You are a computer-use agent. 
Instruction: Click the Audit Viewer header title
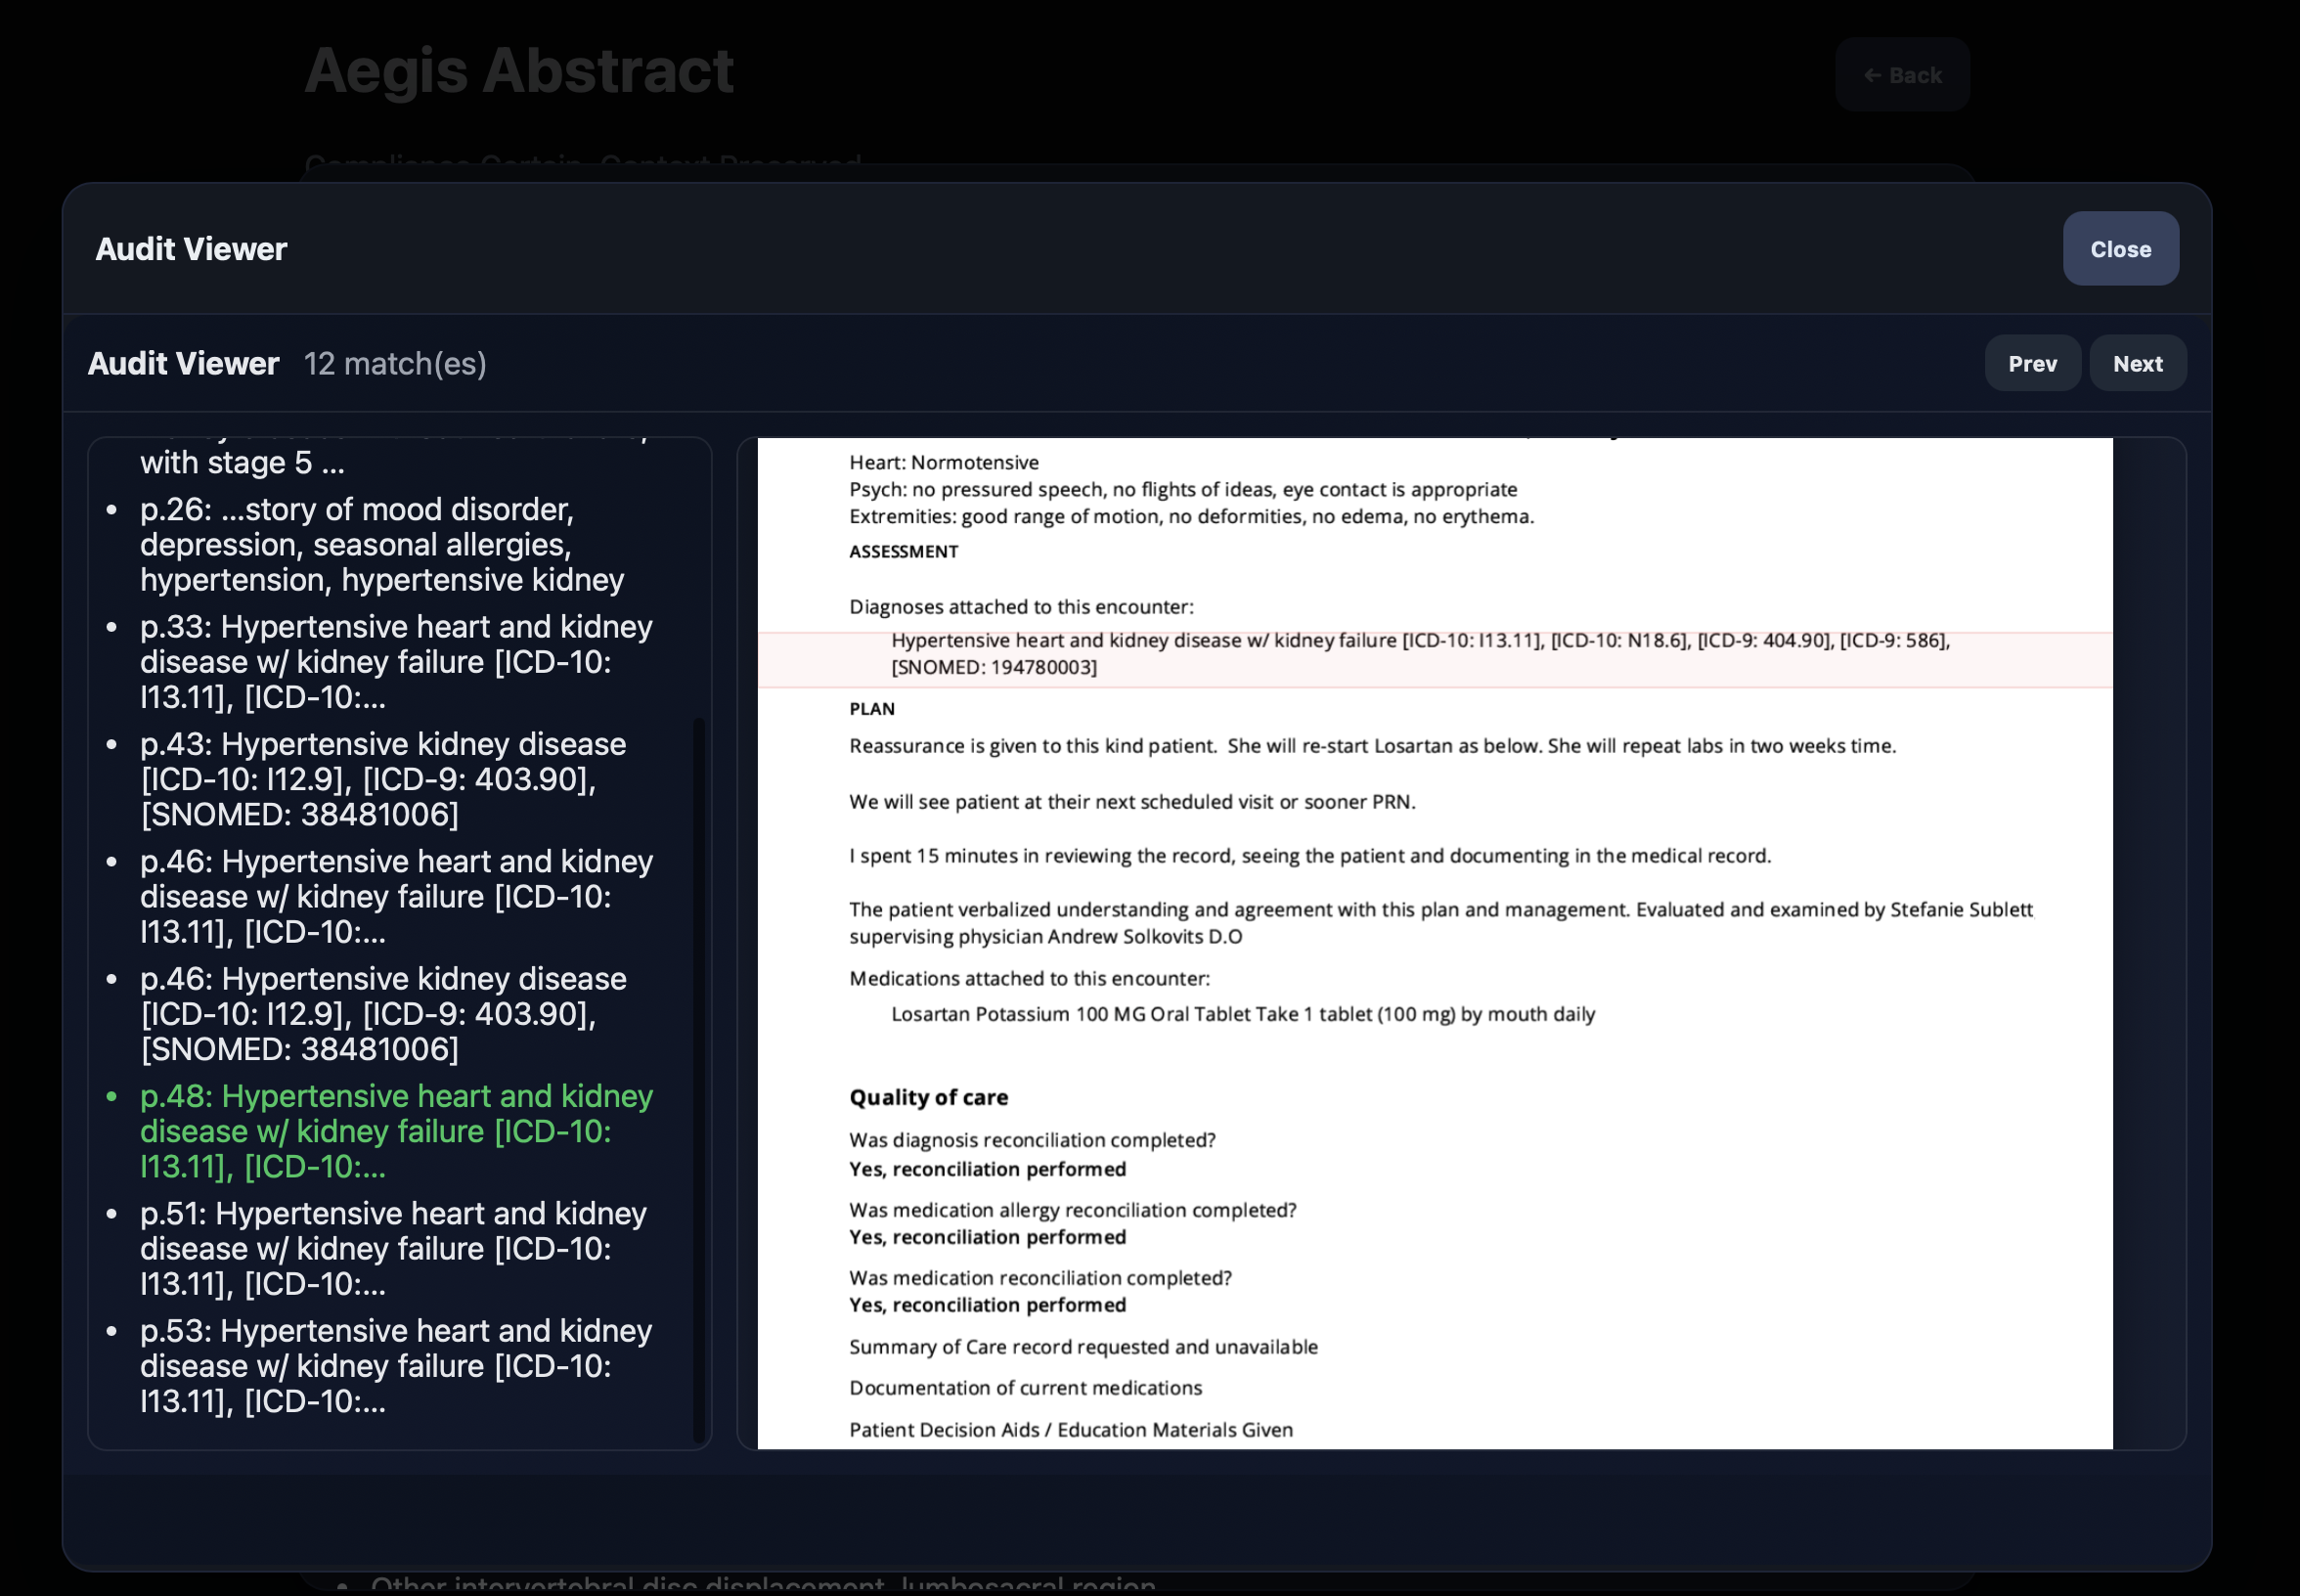click(x=191, y=249)
